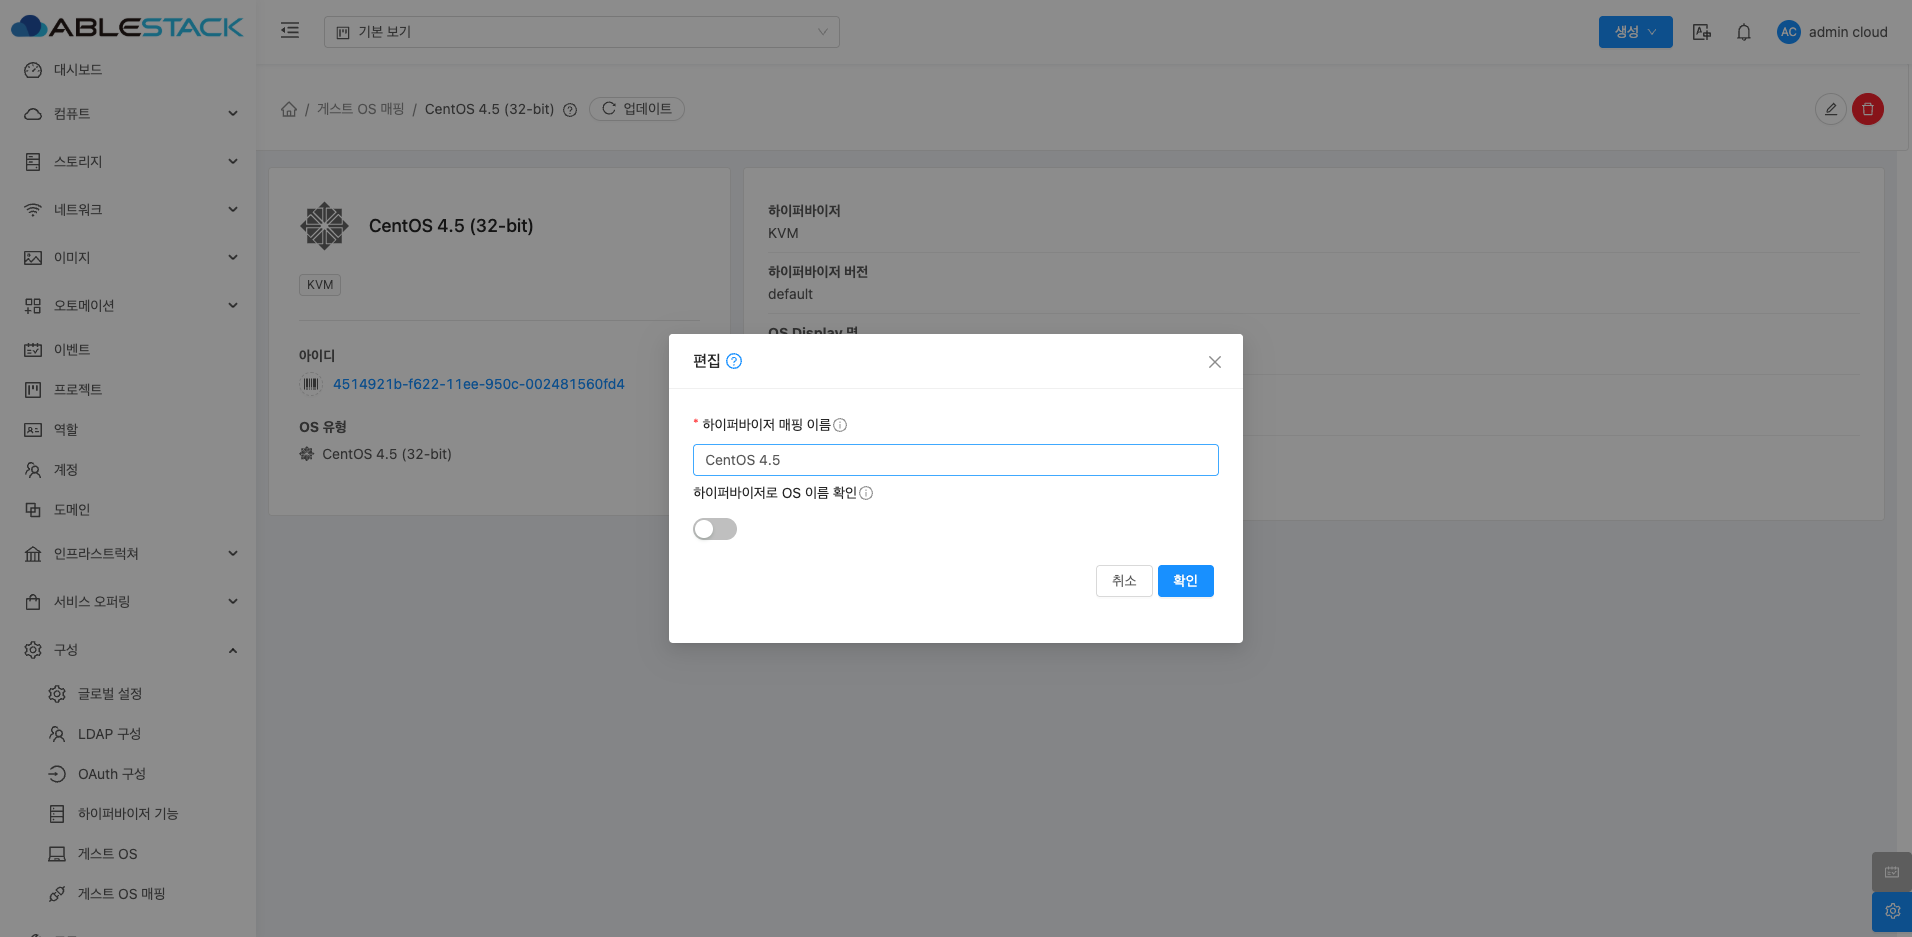Collapse the sidebar with menu fold icon
This screenshot has width=1912, height=937.
coord(290,31)
